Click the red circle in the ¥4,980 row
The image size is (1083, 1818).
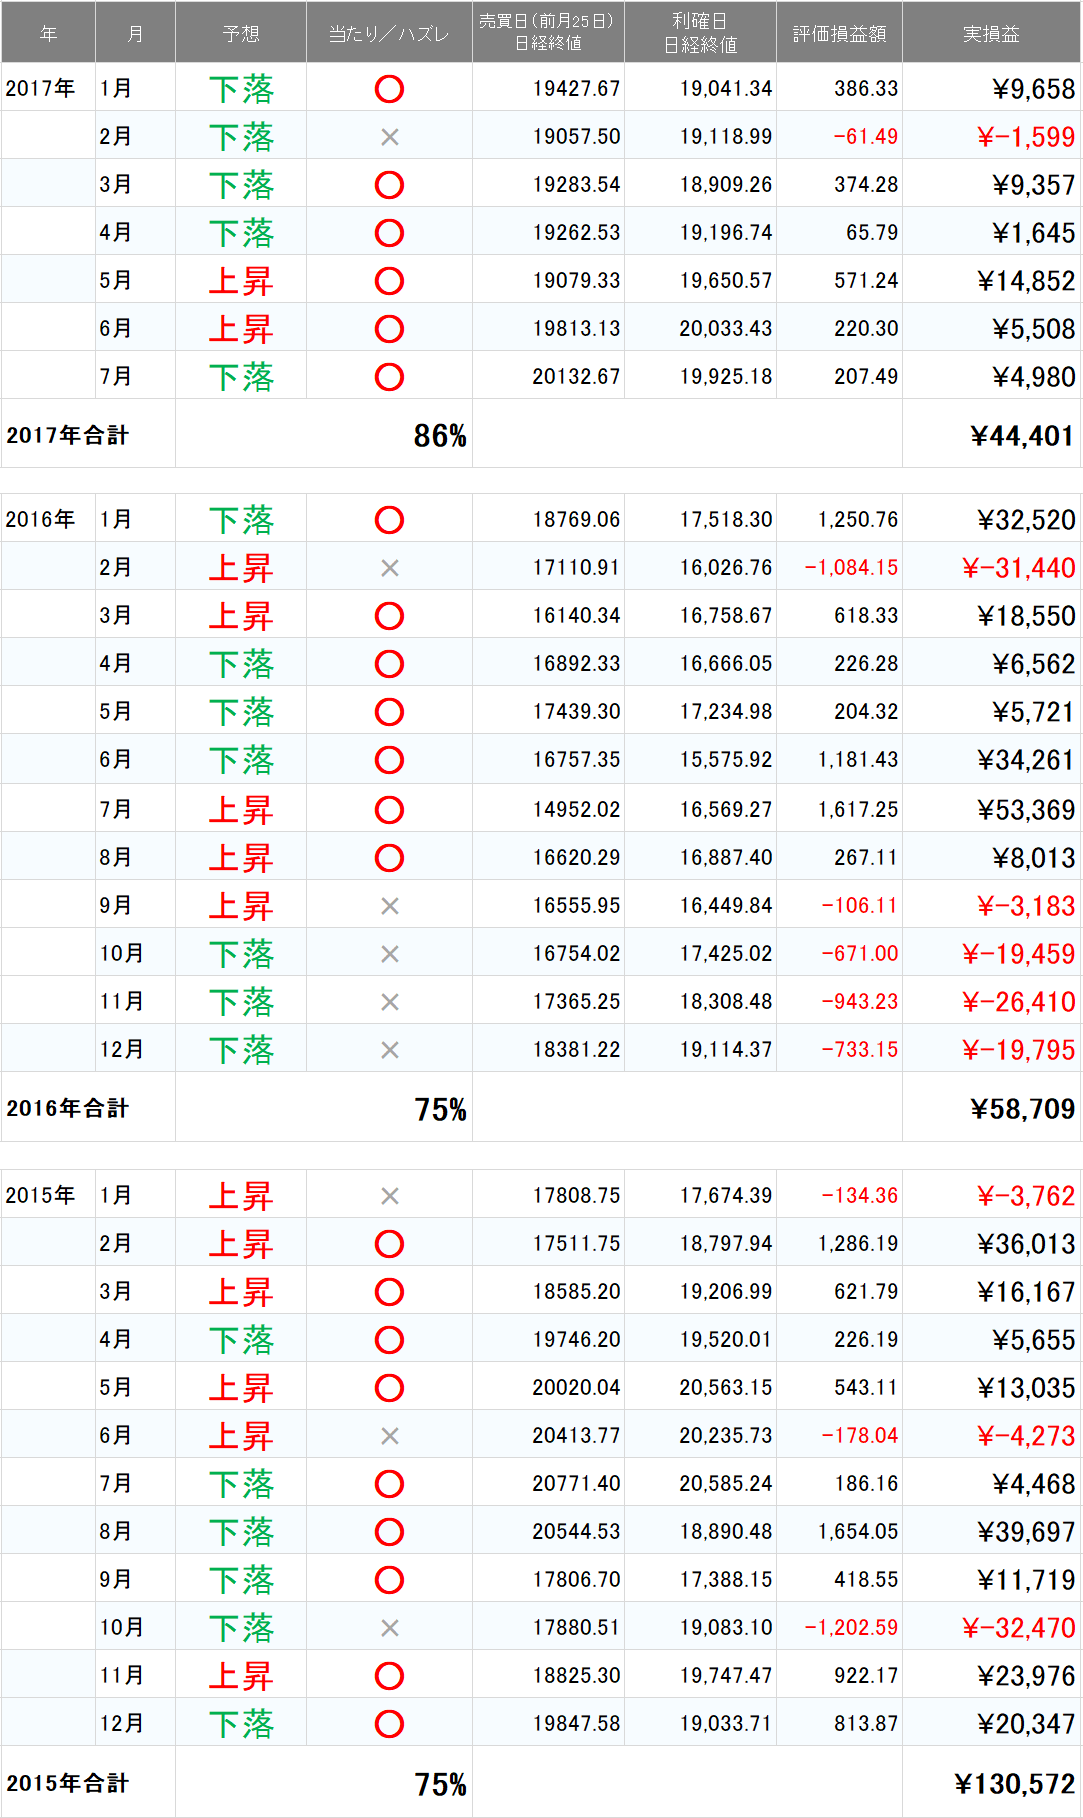point(389,377)
